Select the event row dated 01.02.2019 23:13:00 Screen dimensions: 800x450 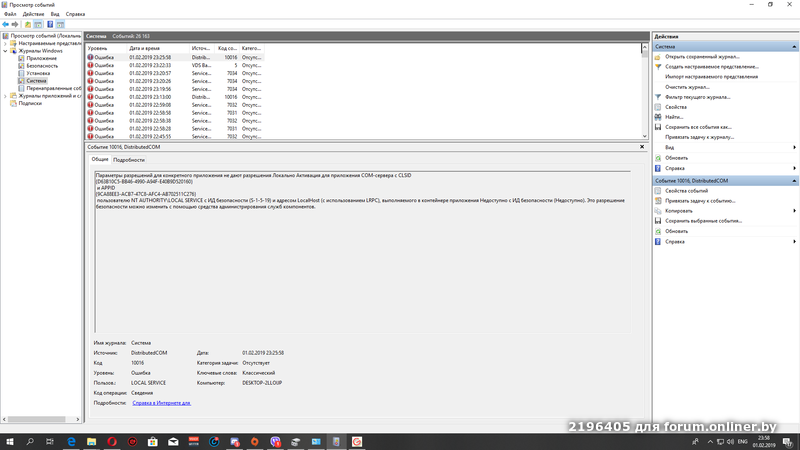tap(174, 97)
